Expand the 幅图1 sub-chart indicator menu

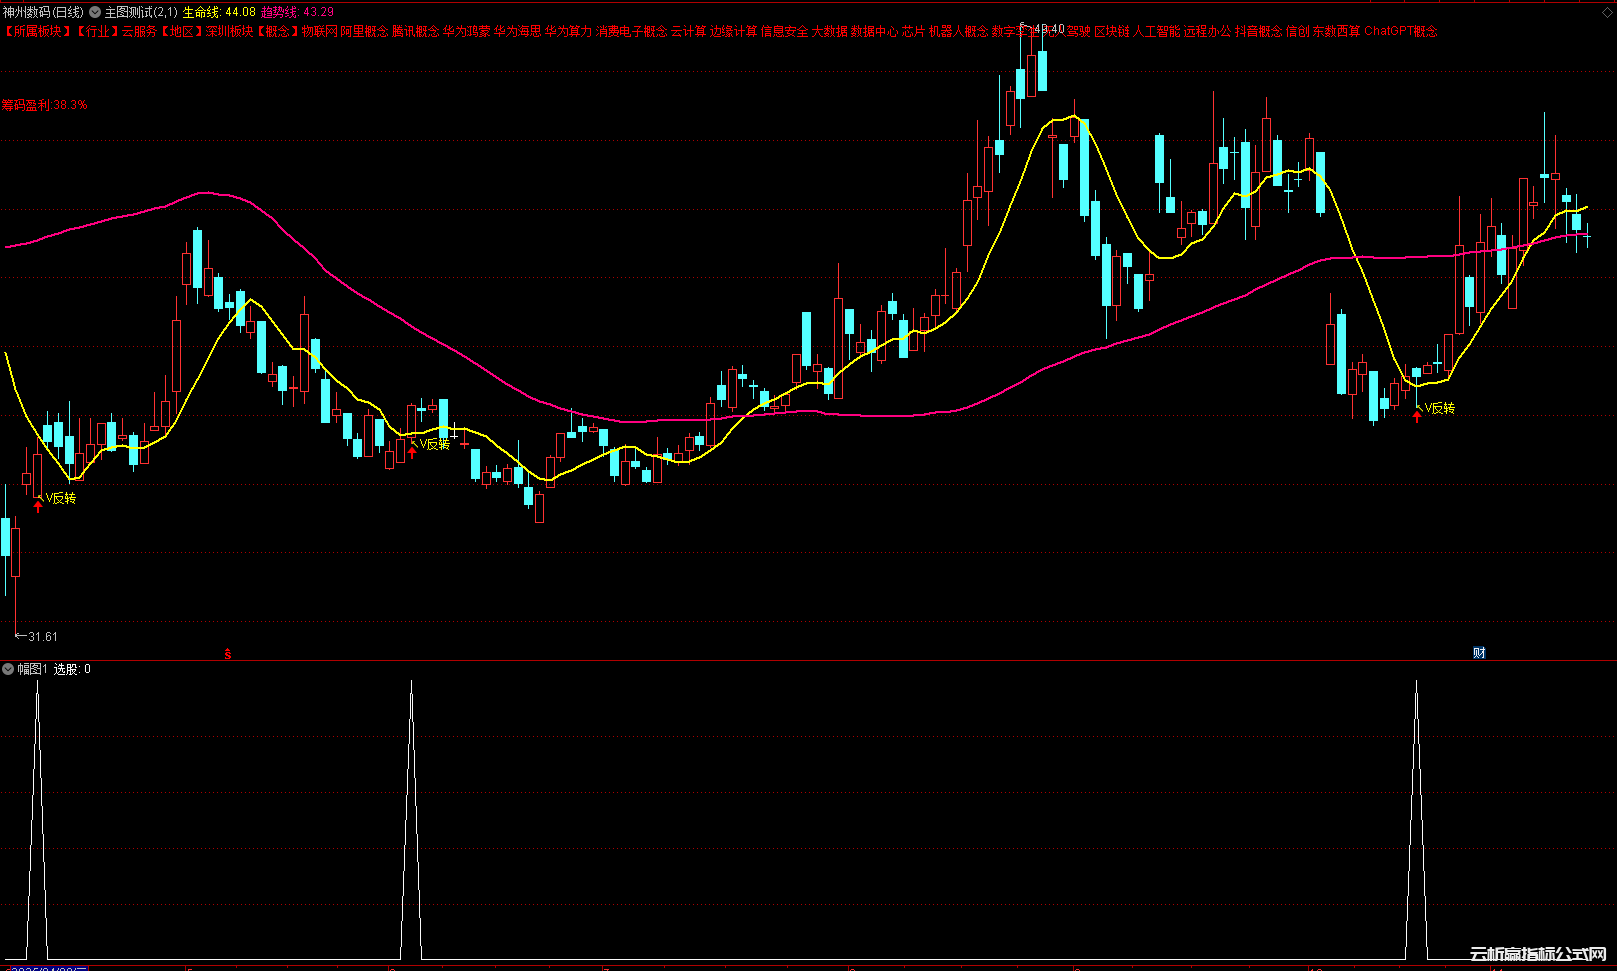tap(8, 669)
